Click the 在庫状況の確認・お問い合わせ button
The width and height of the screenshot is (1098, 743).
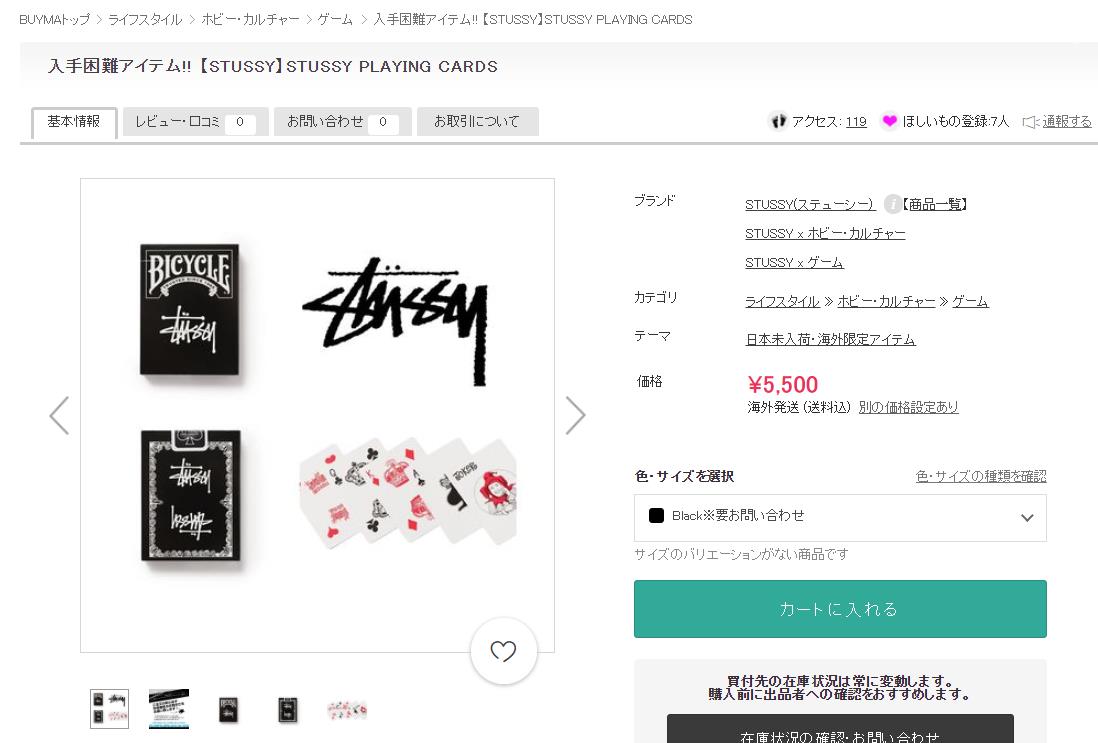[x=840, y=732]
